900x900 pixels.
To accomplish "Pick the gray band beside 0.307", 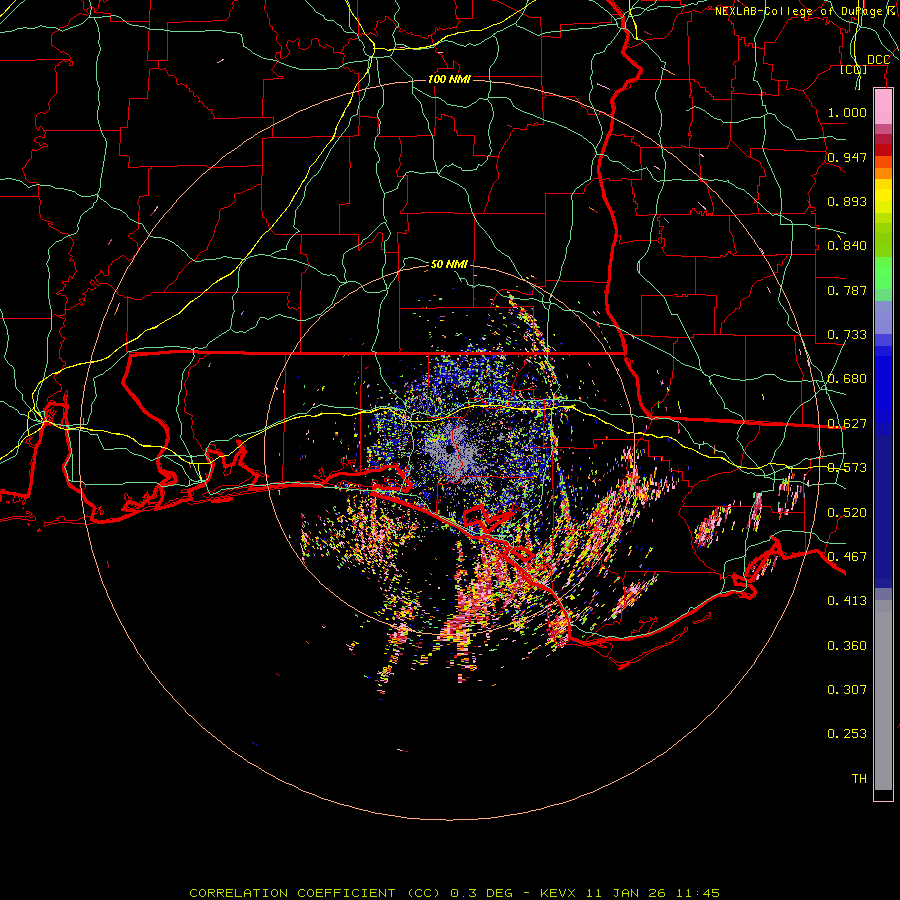I will (x=883, y=695).
